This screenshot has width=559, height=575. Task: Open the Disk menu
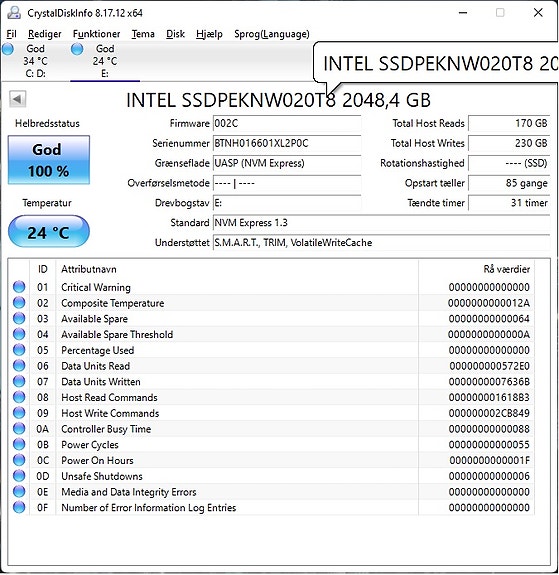point(175,34)
